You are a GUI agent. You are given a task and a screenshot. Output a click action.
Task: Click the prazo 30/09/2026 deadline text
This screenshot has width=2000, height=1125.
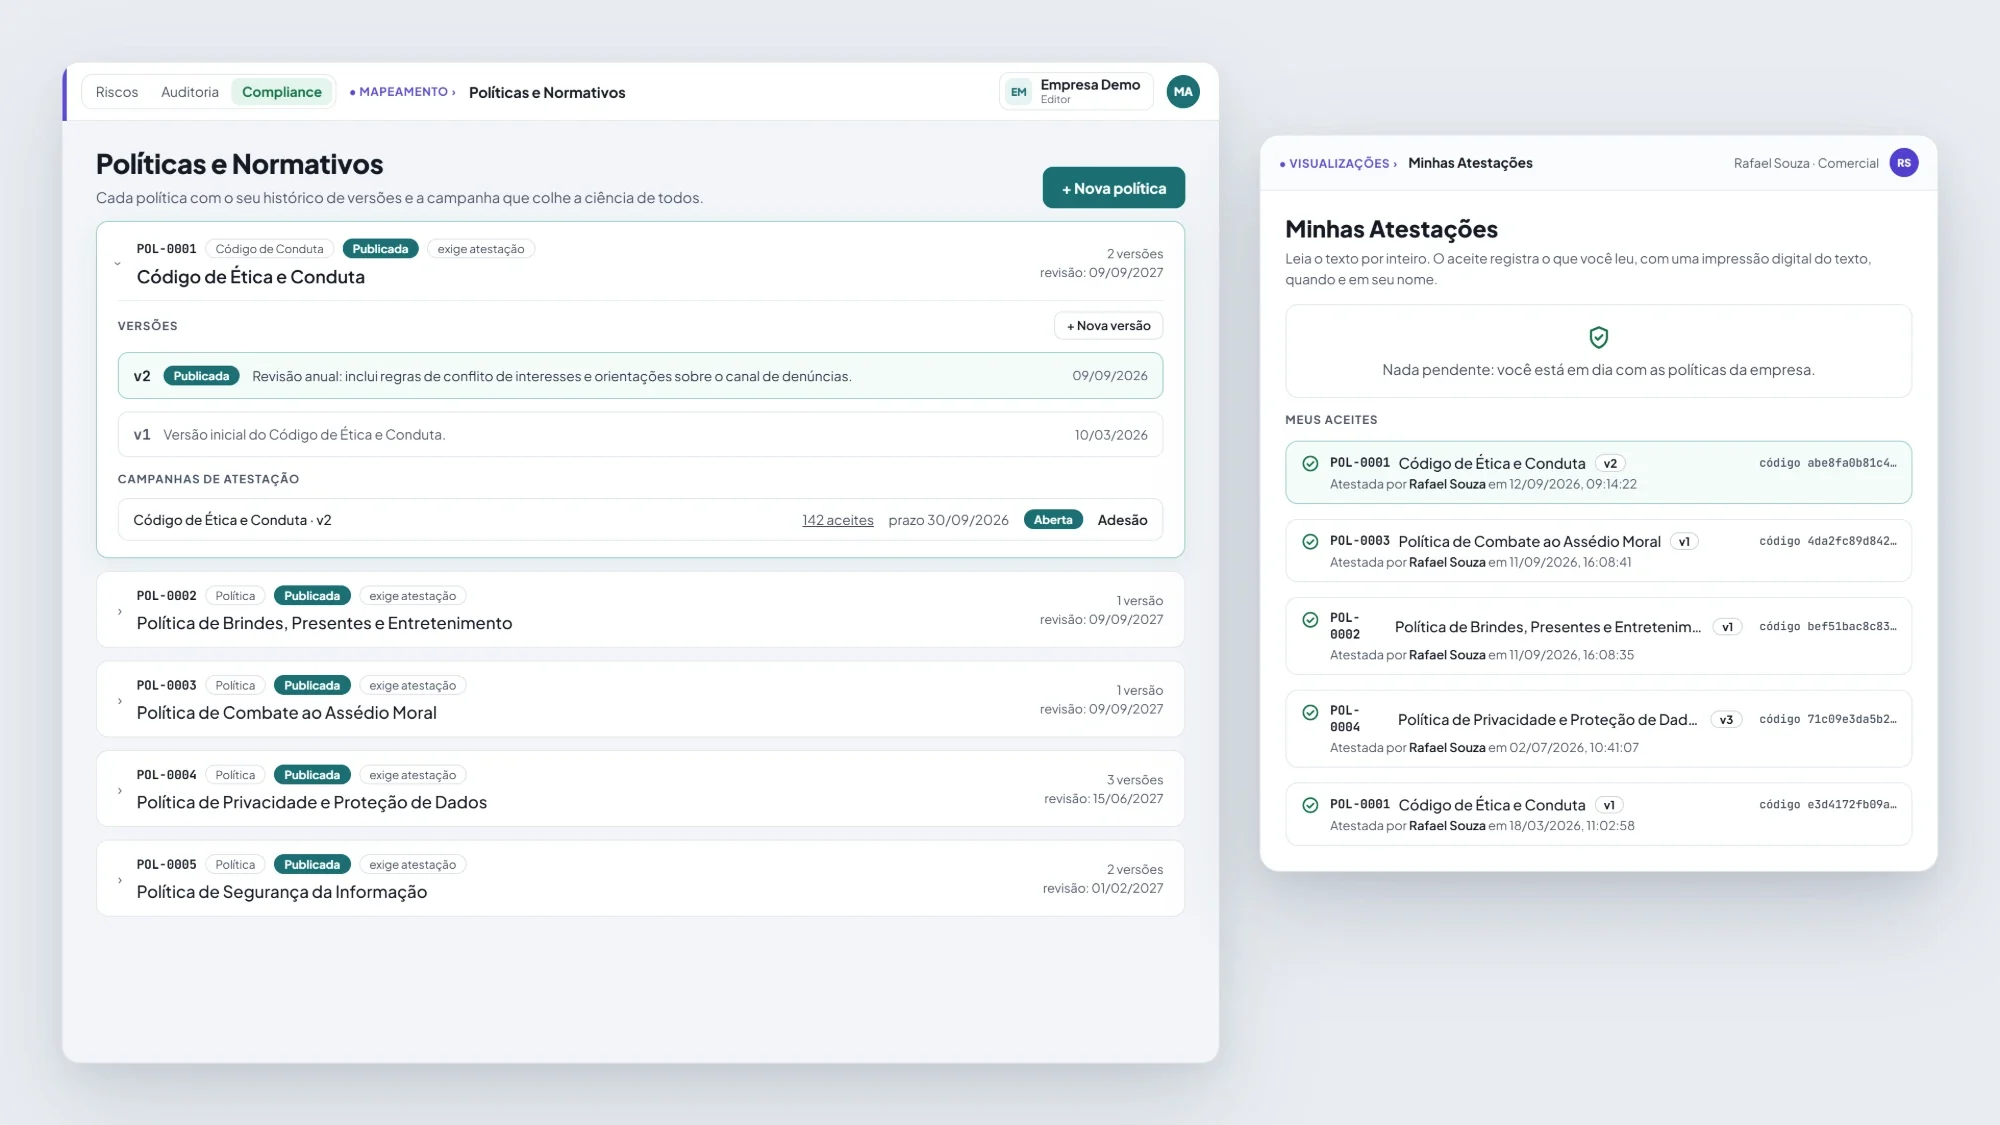[948, 520]
